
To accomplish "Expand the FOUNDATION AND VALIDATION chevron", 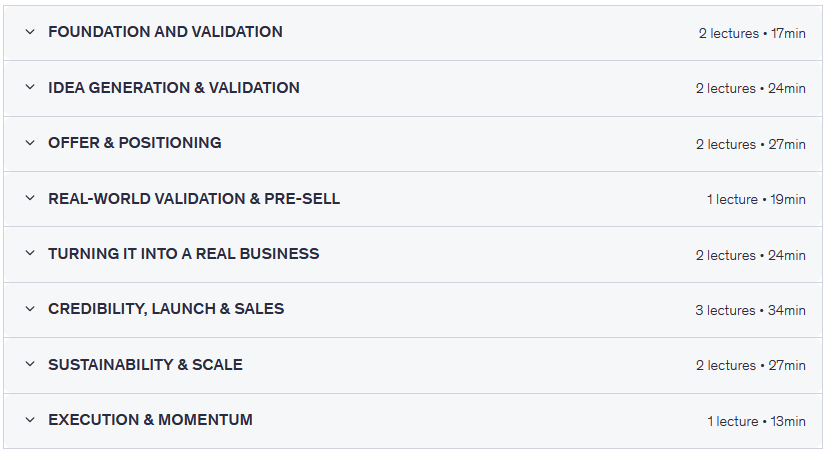I will tap(30, 32).
